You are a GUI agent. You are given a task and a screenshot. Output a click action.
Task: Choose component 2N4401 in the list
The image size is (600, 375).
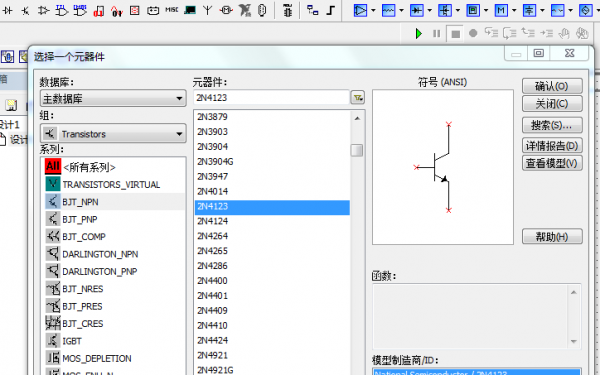click(x=272, y=295)
